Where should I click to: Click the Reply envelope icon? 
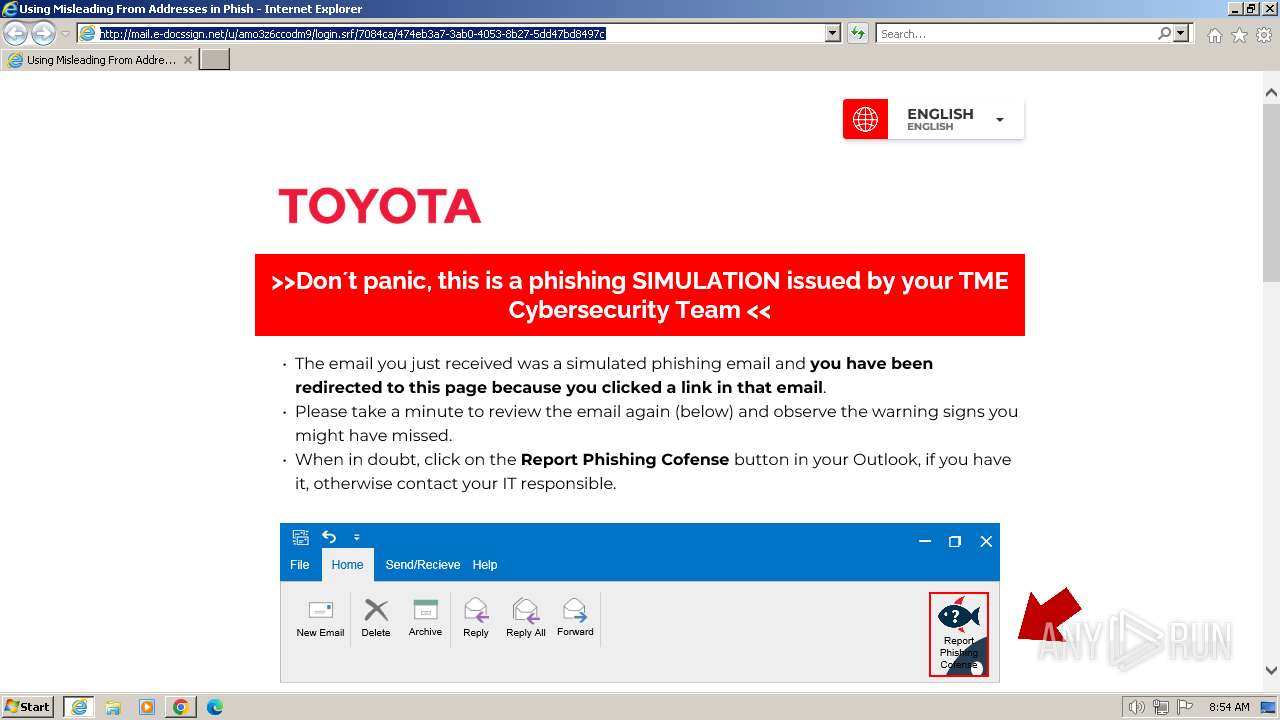click(476, 610)
